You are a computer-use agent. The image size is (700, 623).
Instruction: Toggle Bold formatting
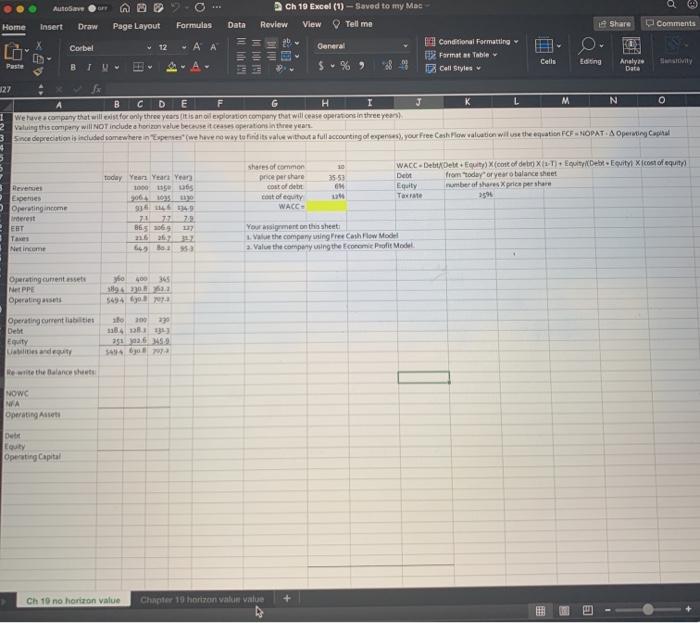click(73, 67)
